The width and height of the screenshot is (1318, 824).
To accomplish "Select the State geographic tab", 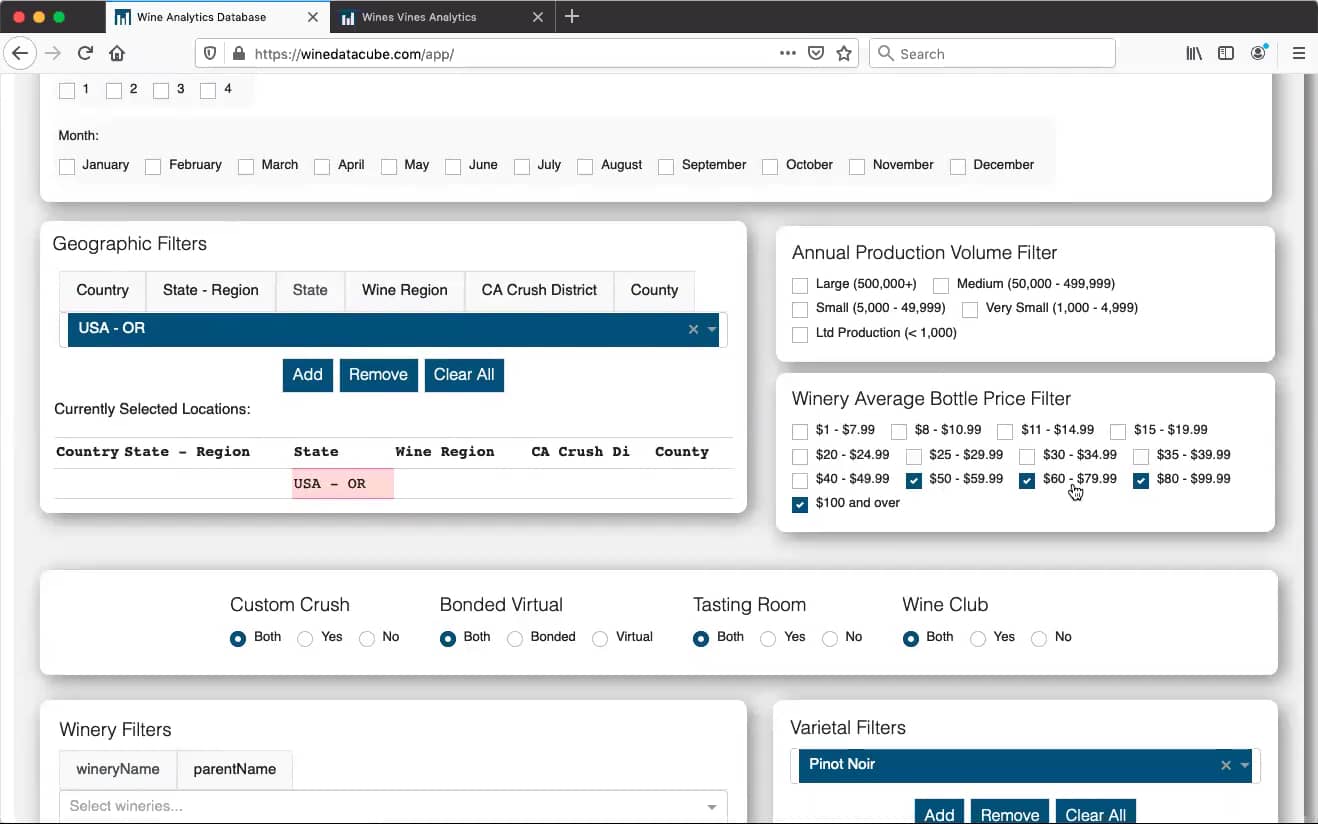I will [x=310, y=290].
